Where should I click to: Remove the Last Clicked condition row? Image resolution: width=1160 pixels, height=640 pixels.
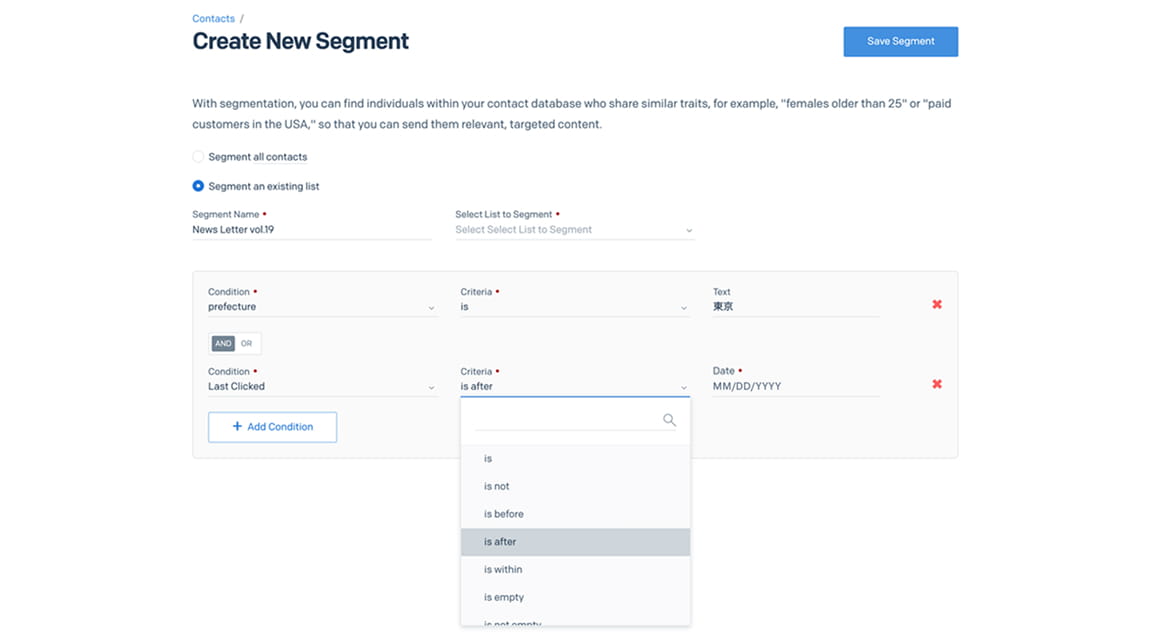pos(937,384)
